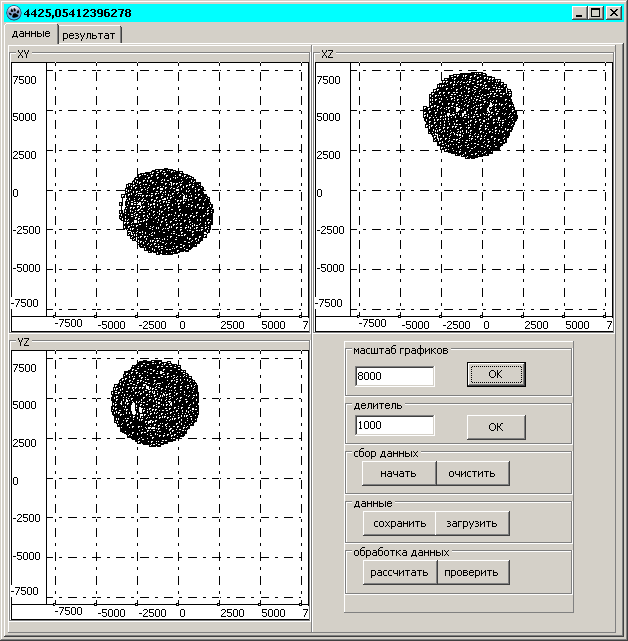628x641 pixels.
Task: Click the application paw icon in title bar
Action: [14, 13]
